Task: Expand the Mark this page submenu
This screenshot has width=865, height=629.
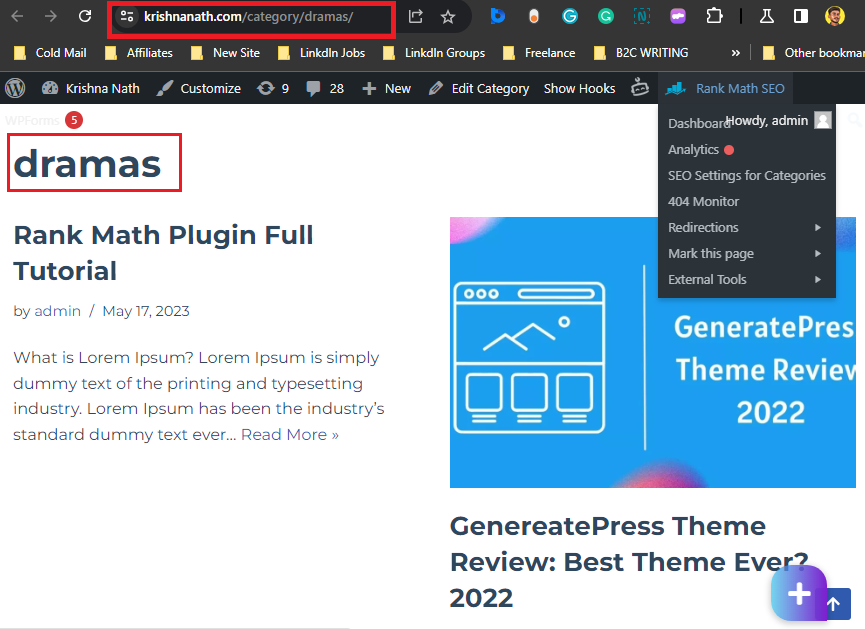Action: coord(746,253)
